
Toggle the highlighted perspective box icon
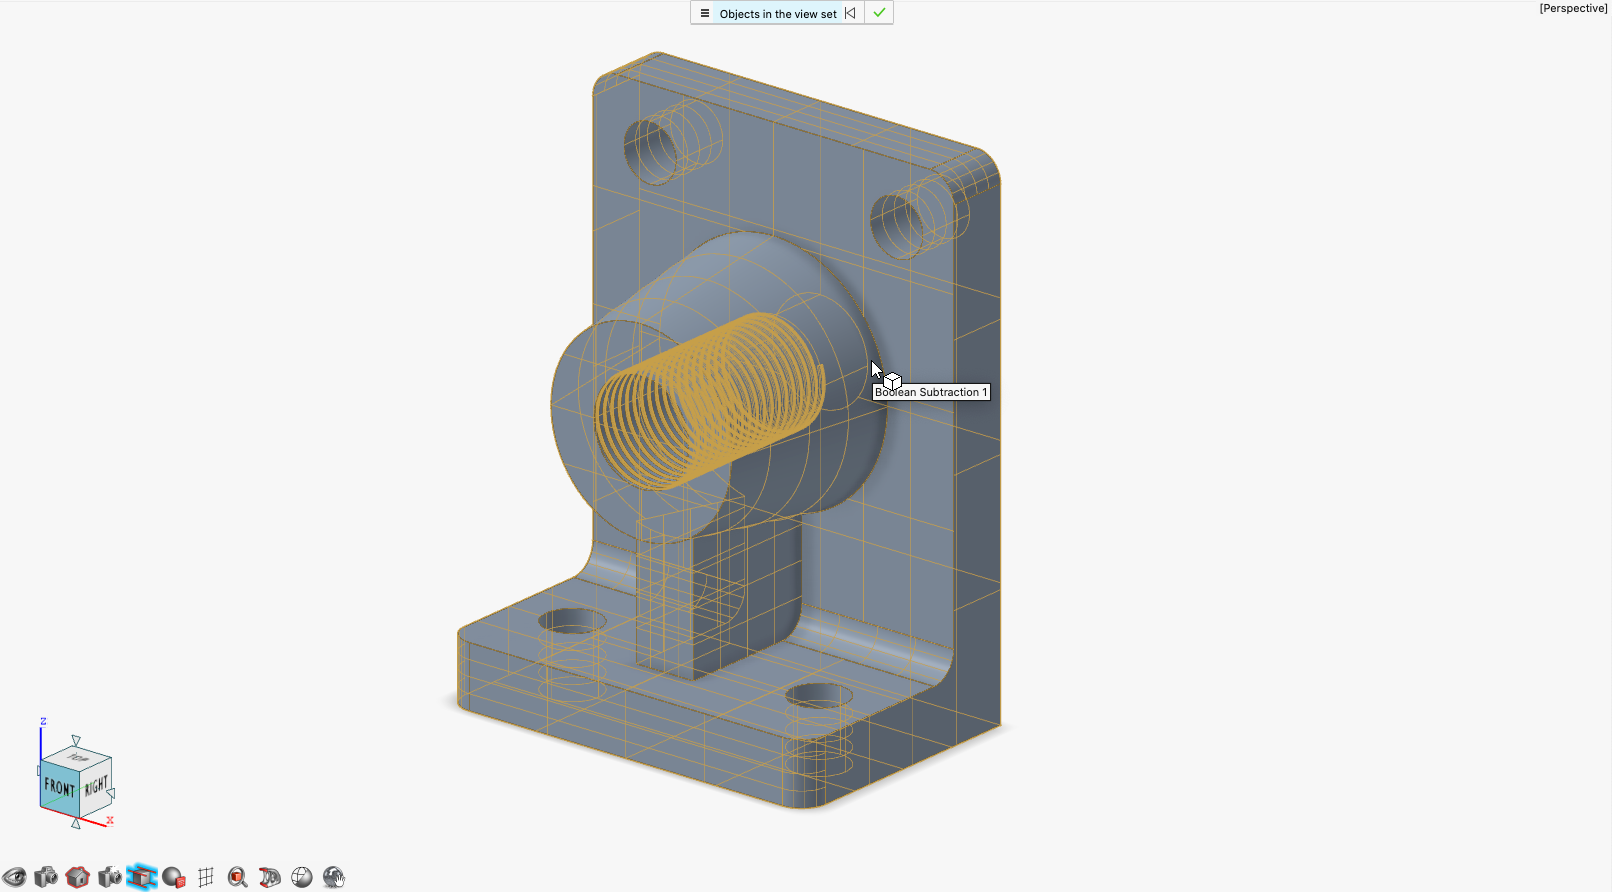(x=142, y=877)
